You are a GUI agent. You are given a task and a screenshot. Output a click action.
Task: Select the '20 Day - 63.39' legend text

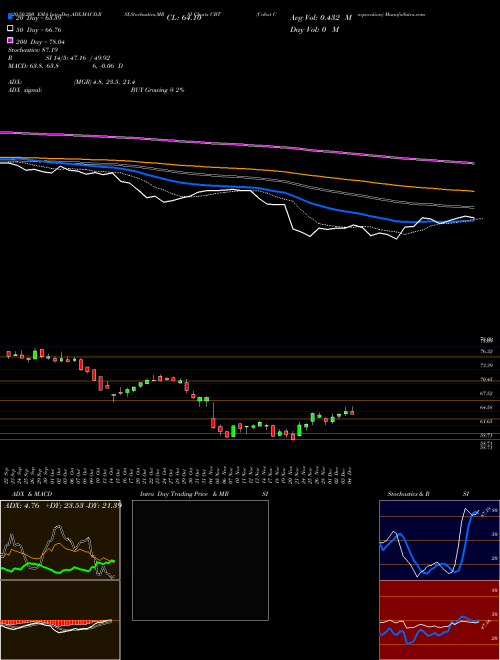(38, 18)
